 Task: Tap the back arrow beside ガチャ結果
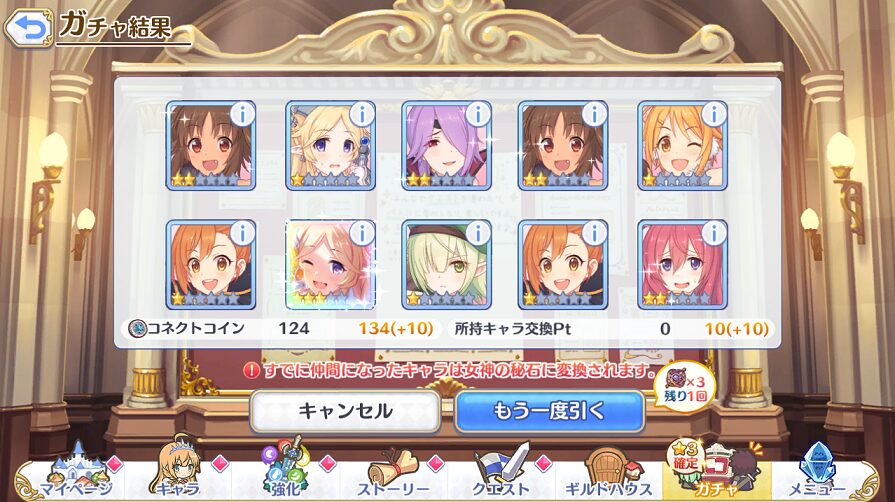[x=28, y=27]
